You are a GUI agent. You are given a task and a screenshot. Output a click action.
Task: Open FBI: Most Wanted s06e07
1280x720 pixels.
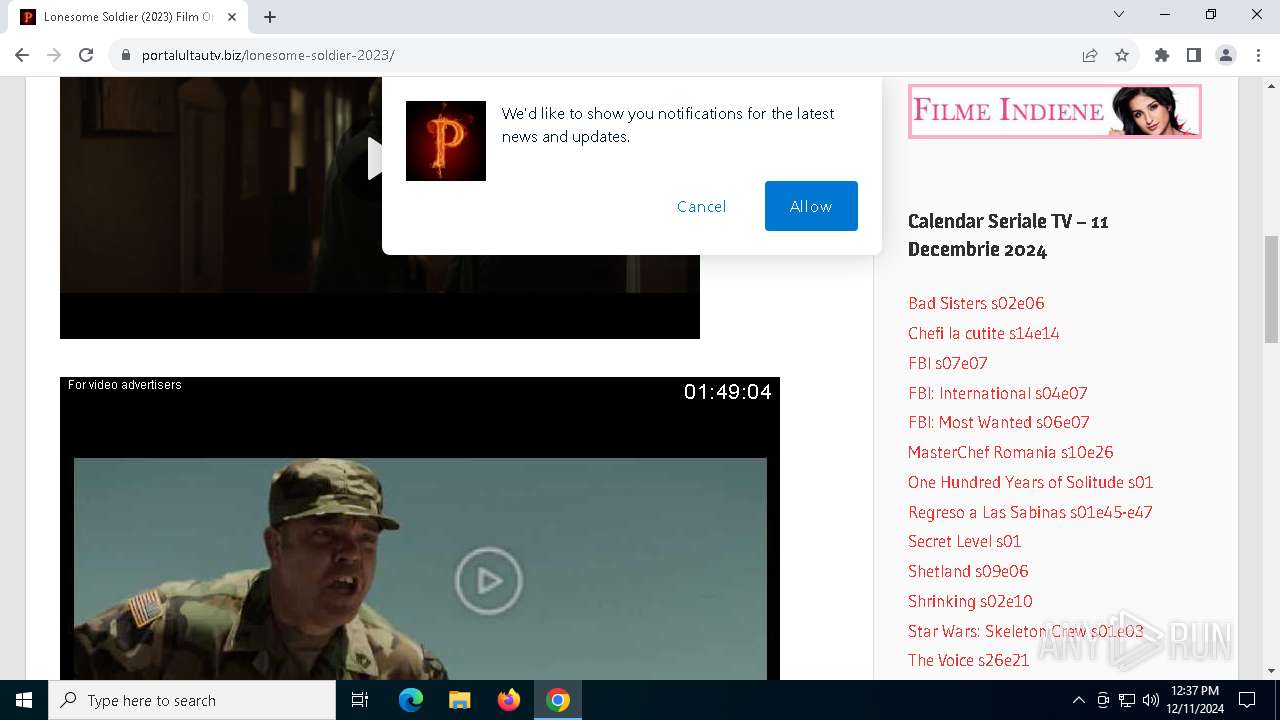point(999,422)
